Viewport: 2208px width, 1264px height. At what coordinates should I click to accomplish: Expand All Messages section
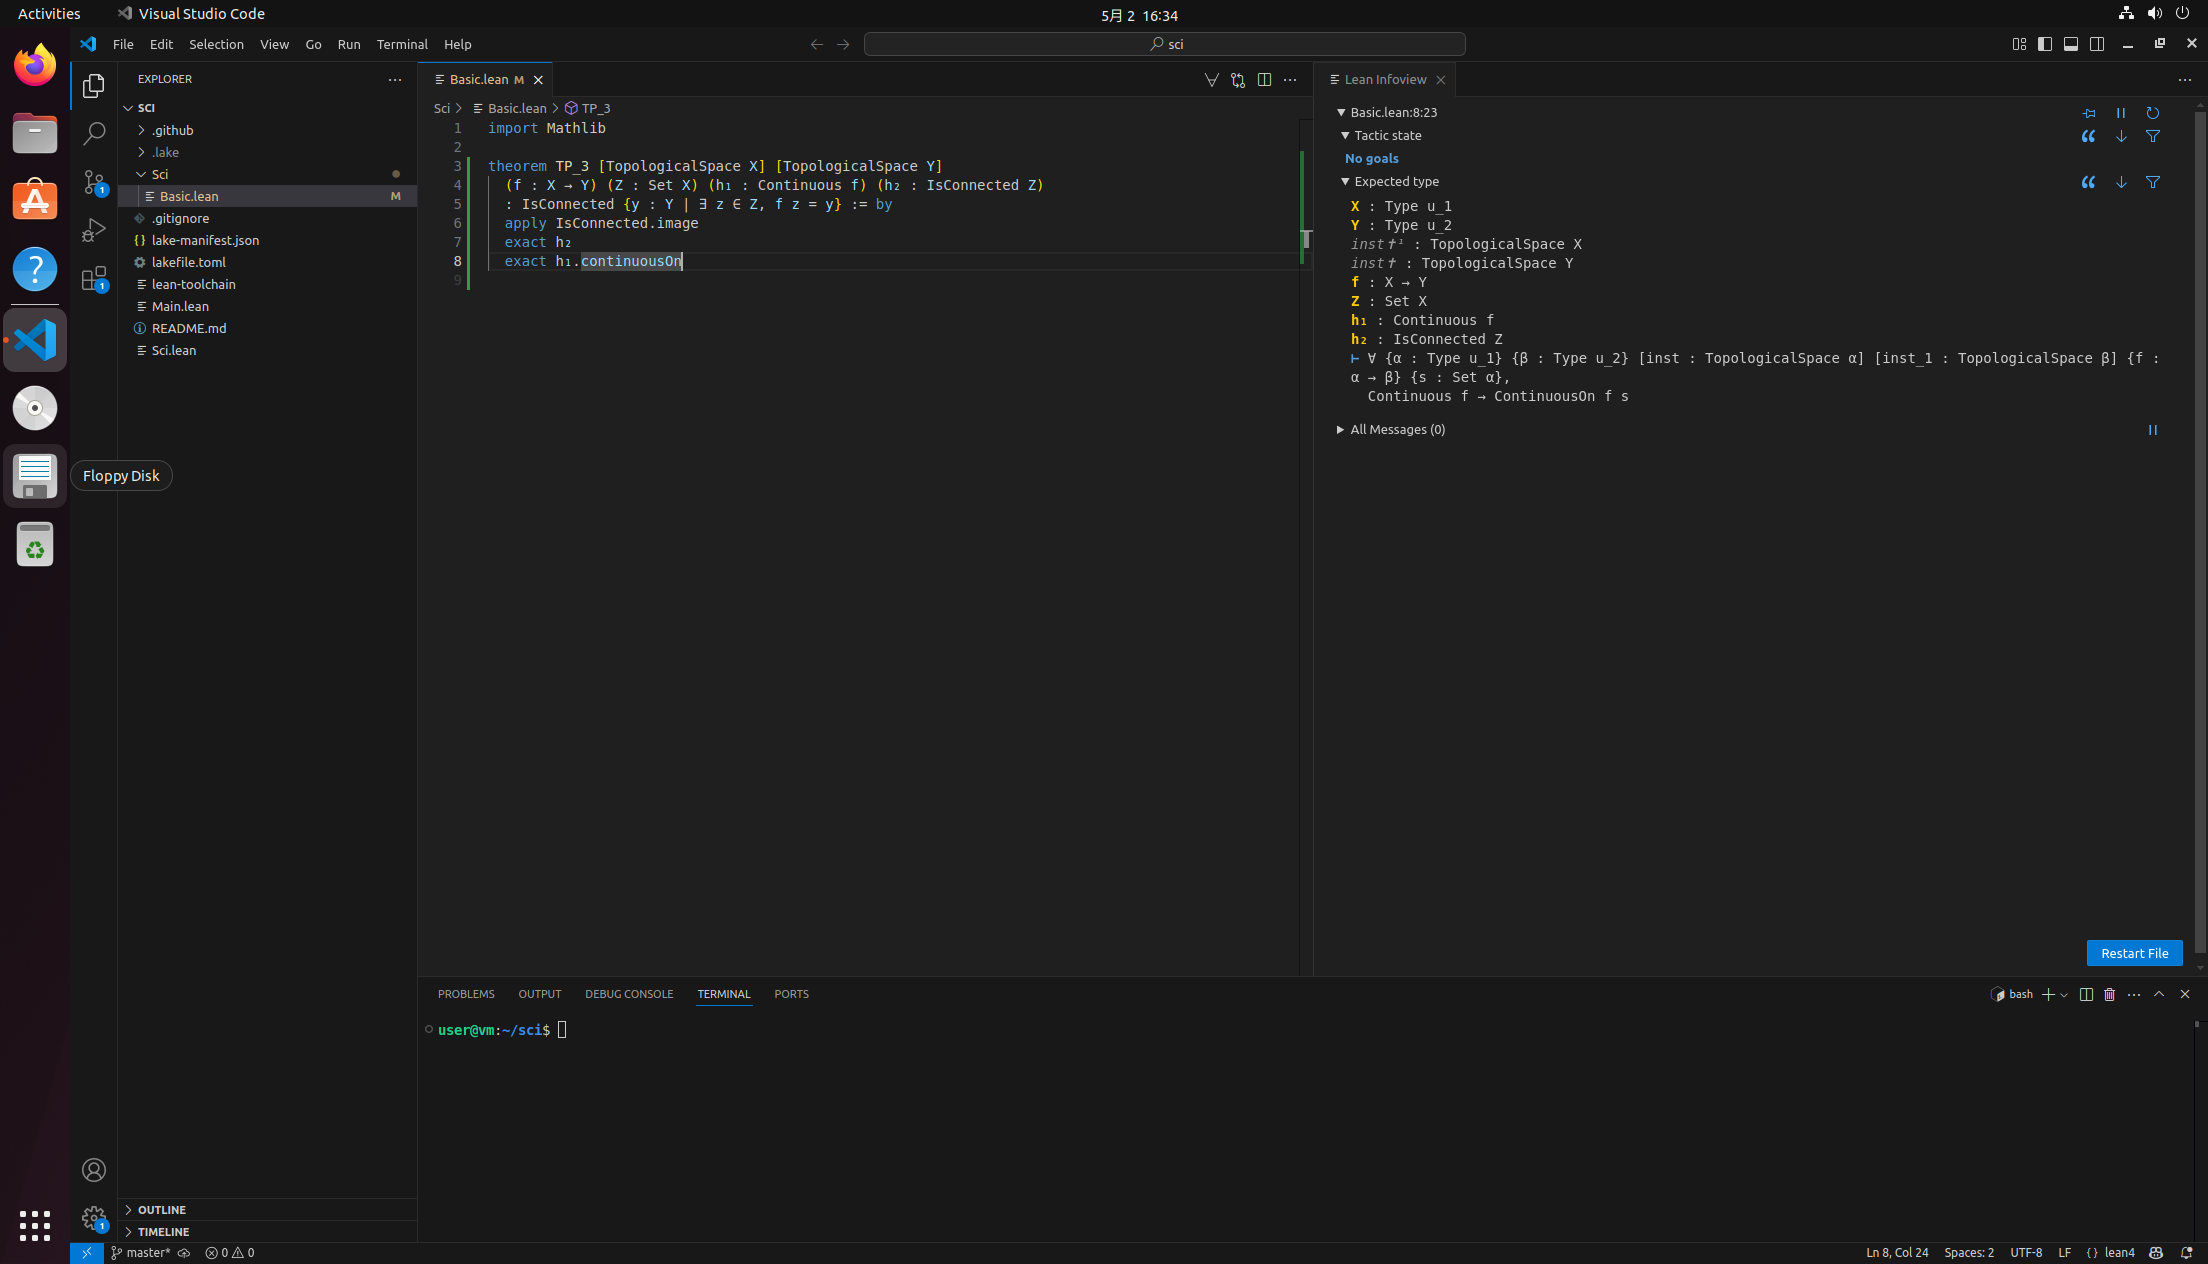[x=1397, y=429]
